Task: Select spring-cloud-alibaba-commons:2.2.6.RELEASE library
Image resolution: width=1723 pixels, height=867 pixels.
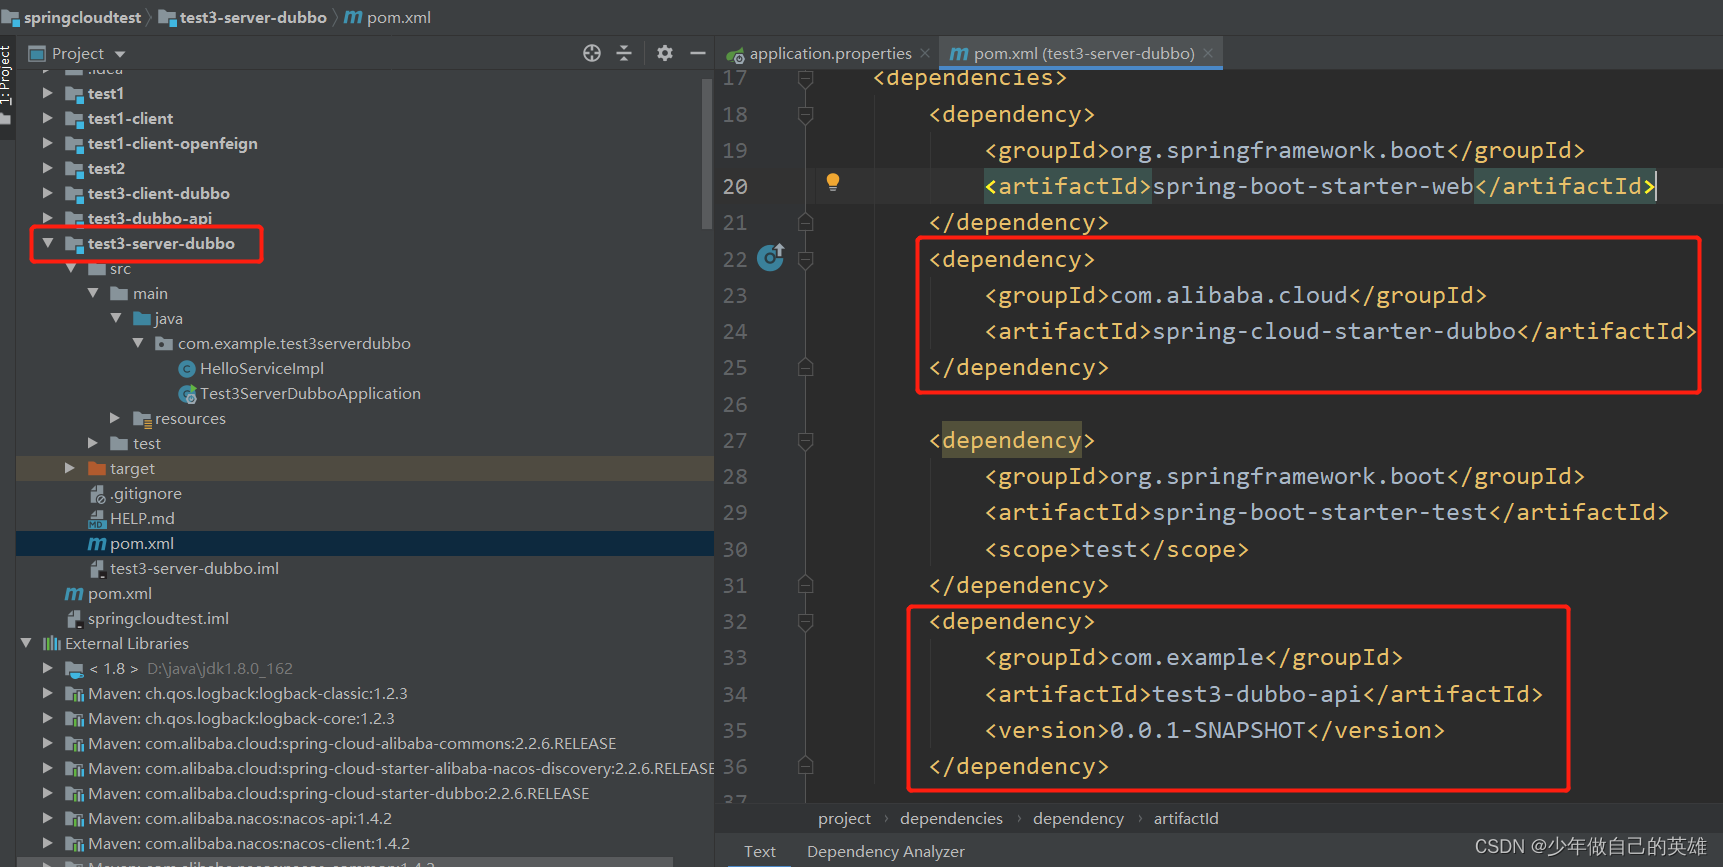Action: [352, 743]
